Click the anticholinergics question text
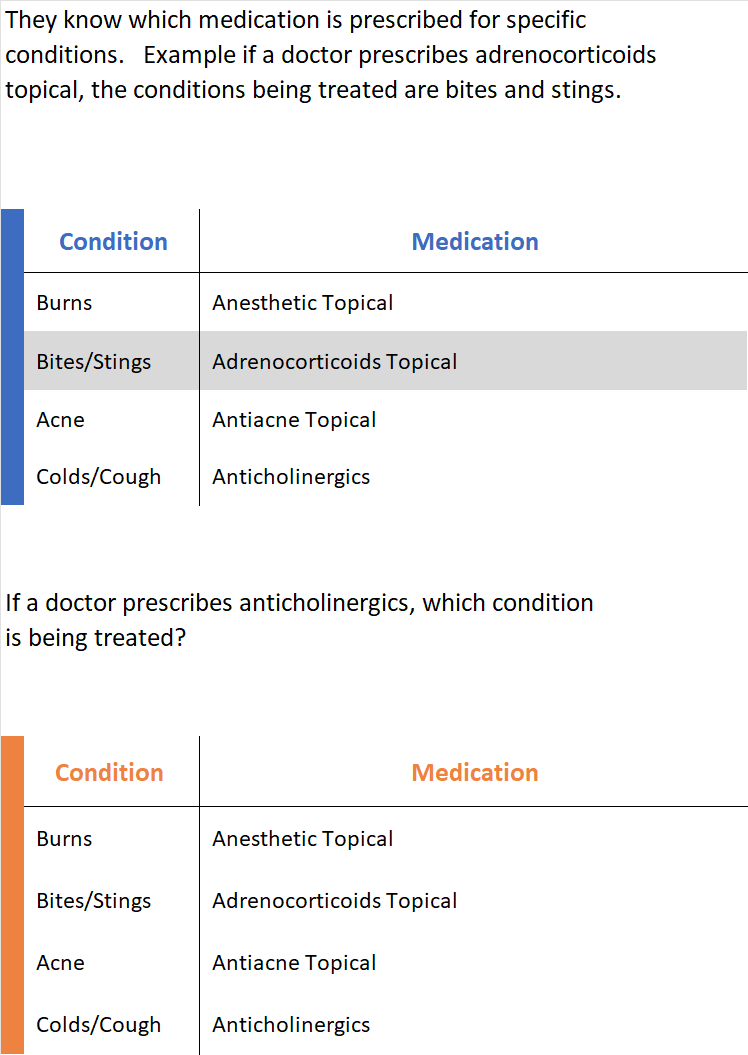Viewport: 748px width, 1055px height. point(299,620)
